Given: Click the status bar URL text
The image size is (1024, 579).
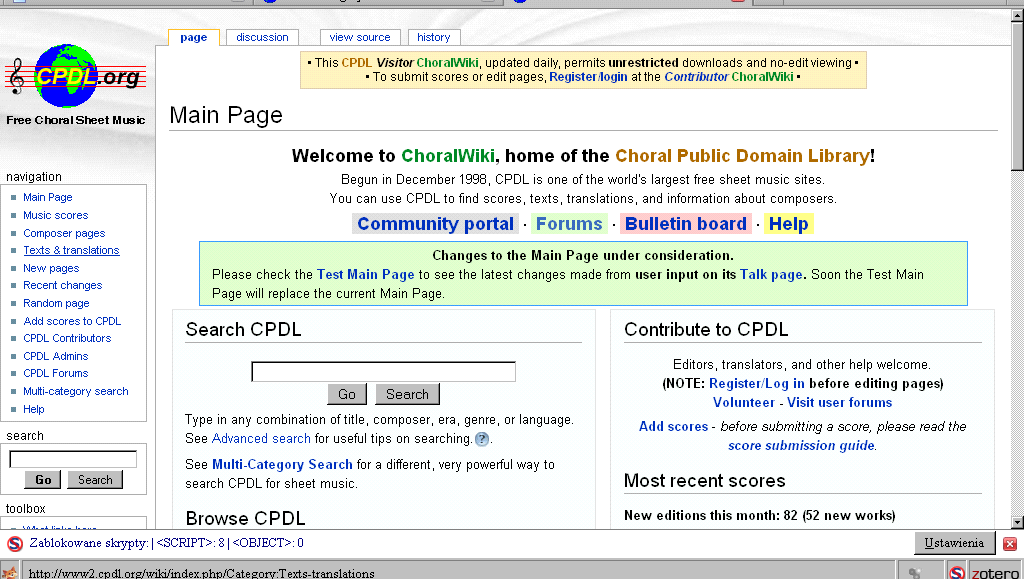Looking at the screenshot, I should click(x=202, y=574).
